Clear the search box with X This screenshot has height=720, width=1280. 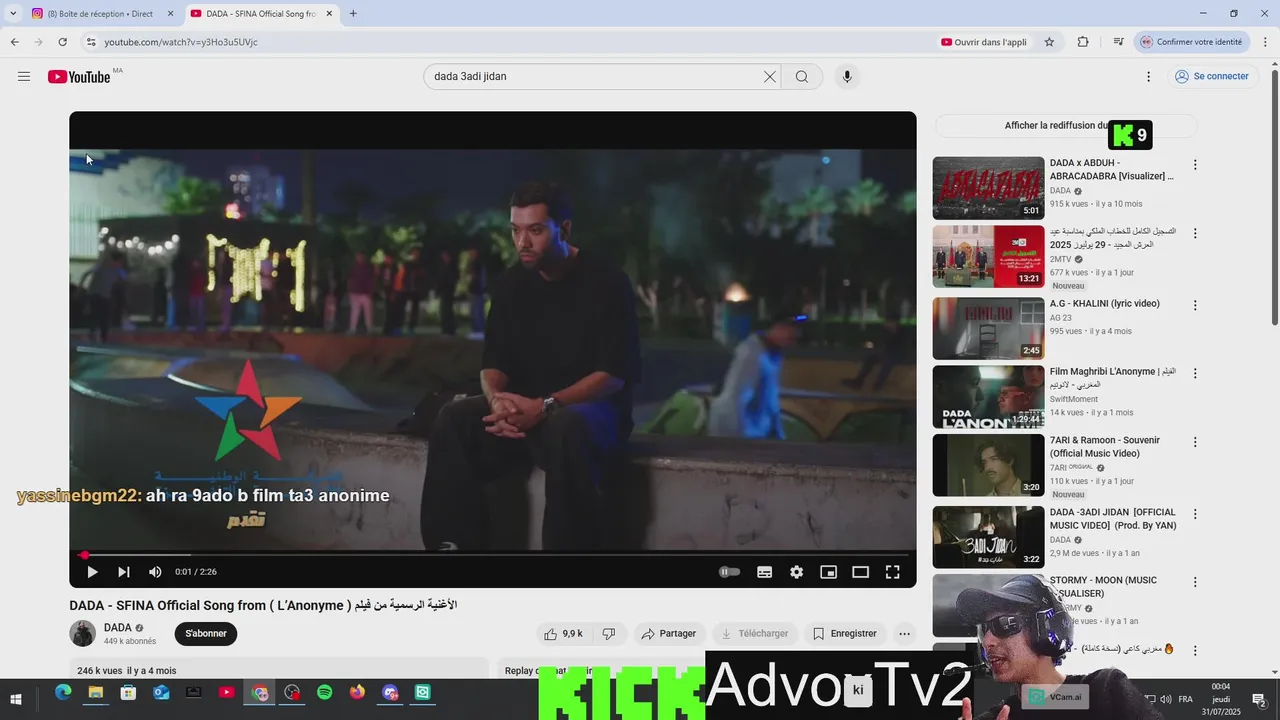(770, 77)
